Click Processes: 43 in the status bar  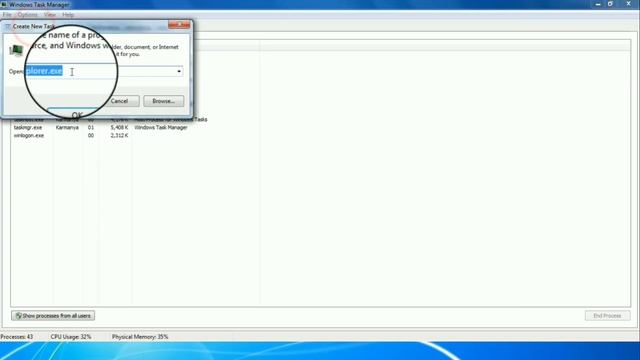17,337
